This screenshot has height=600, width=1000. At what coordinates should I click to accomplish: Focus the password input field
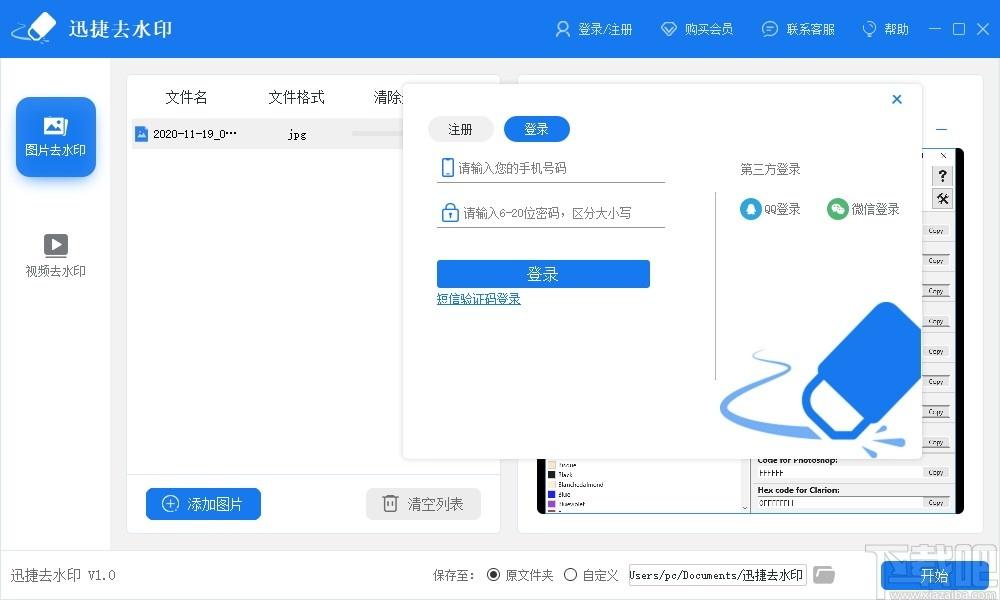point(551,213)
